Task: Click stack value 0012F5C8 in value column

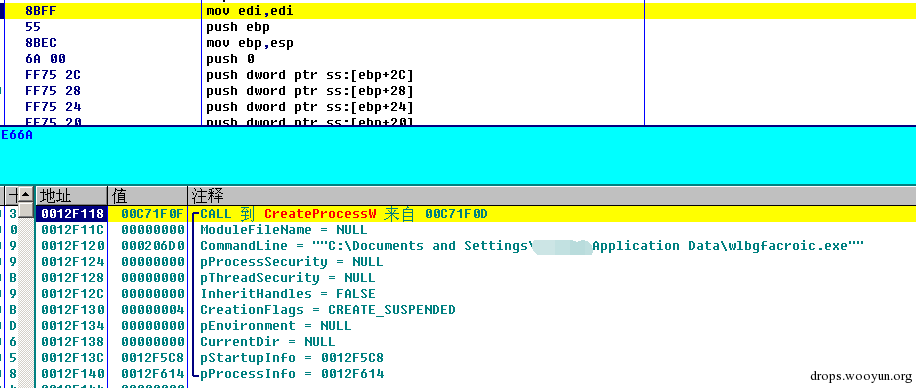Action: point(152,358)
